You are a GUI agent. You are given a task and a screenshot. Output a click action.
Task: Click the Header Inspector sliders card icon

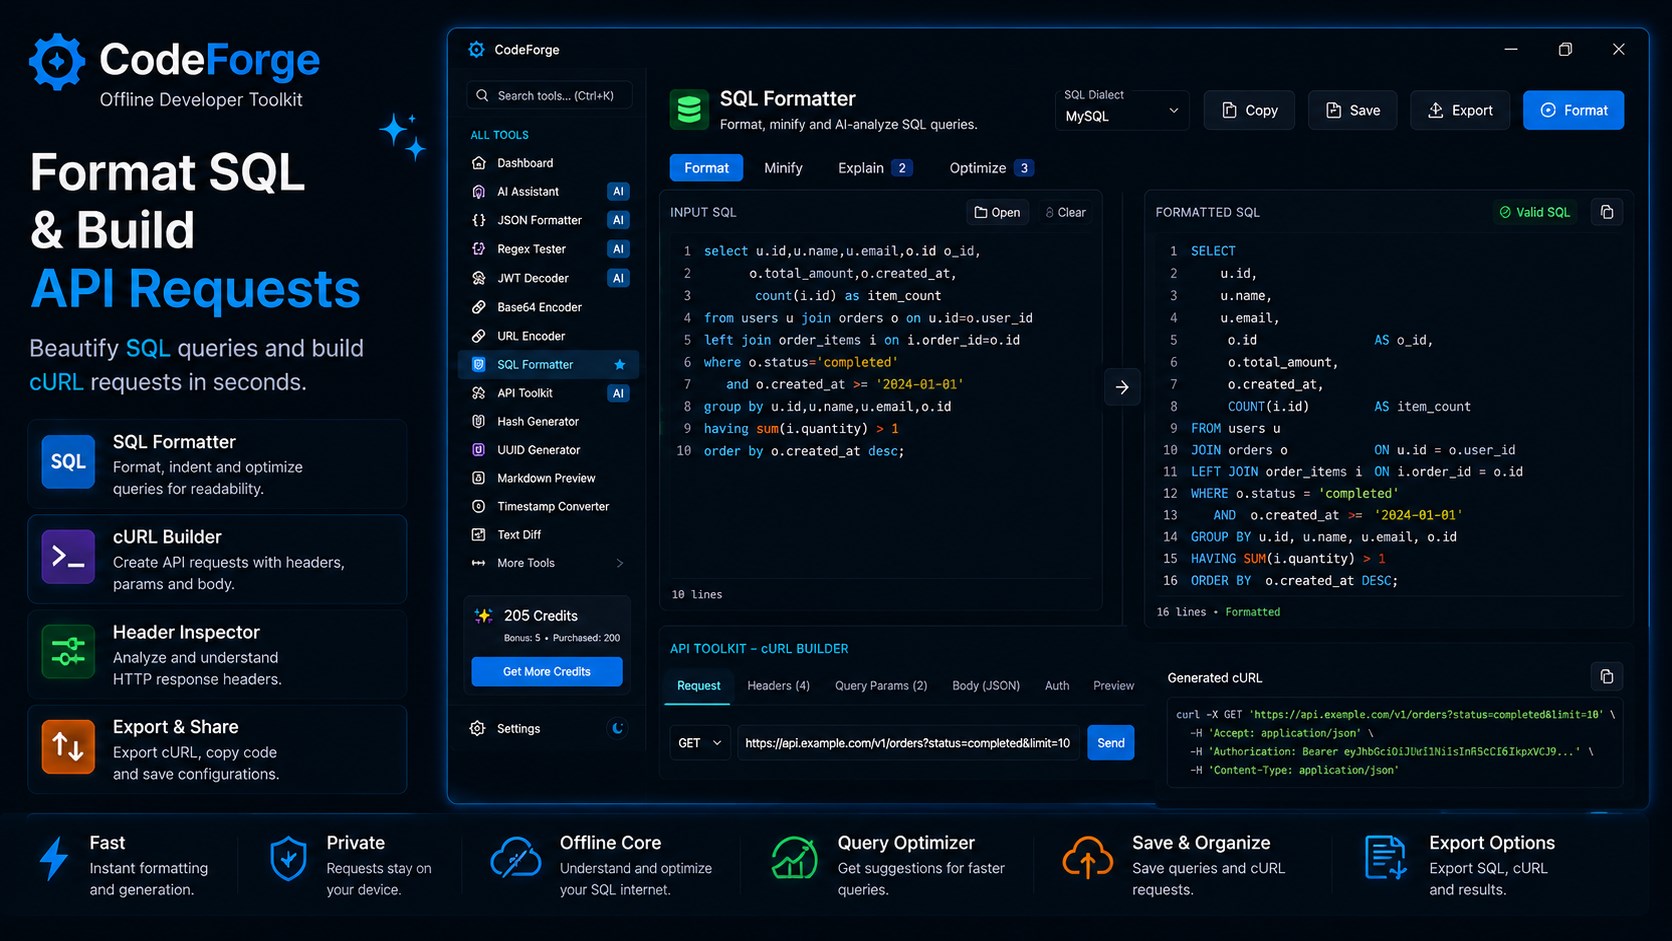68,651
